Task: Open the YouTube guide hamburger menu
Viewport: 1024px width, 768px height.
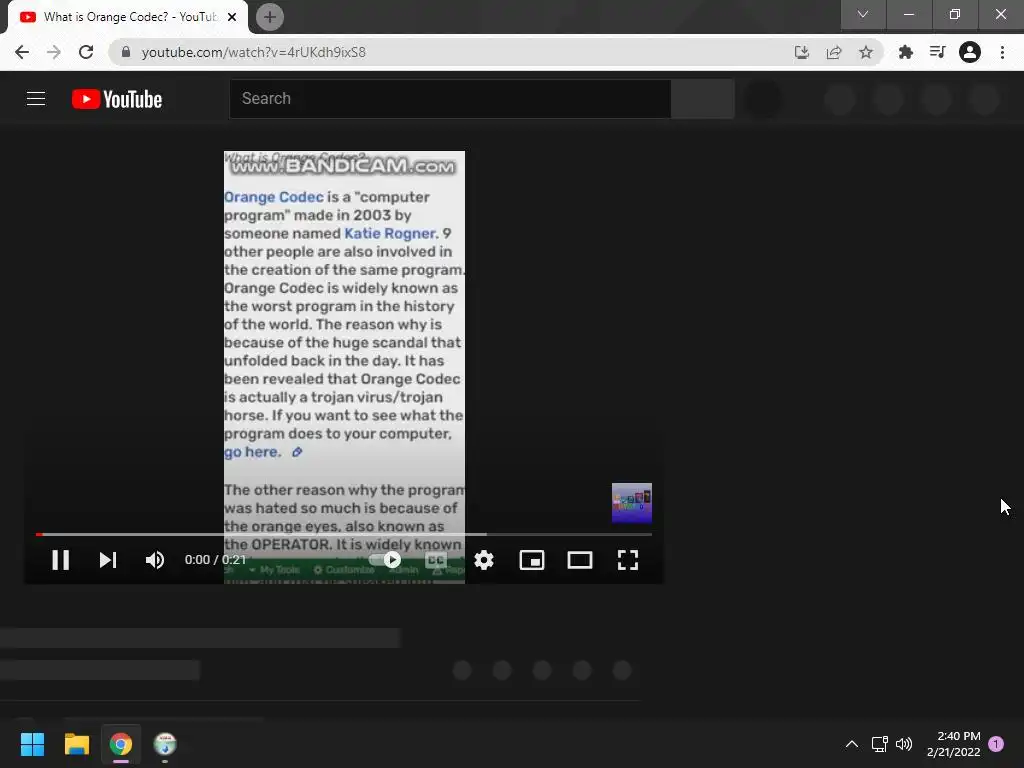Action: [36, 99]
